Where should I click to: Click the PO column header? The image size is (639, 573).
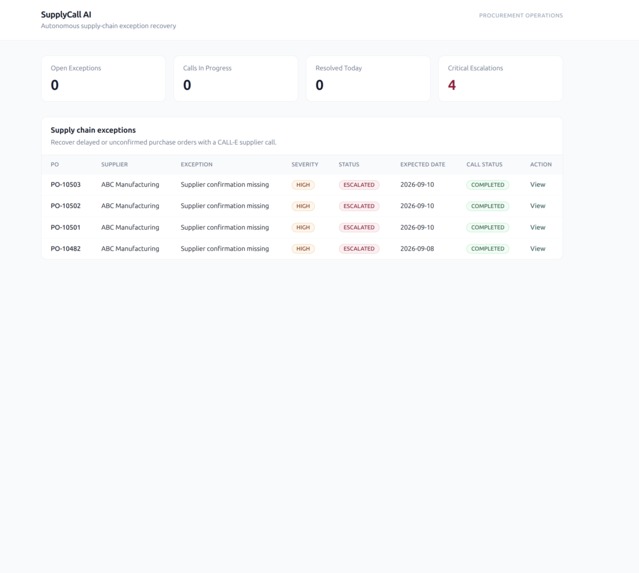[x=55, y=164]
